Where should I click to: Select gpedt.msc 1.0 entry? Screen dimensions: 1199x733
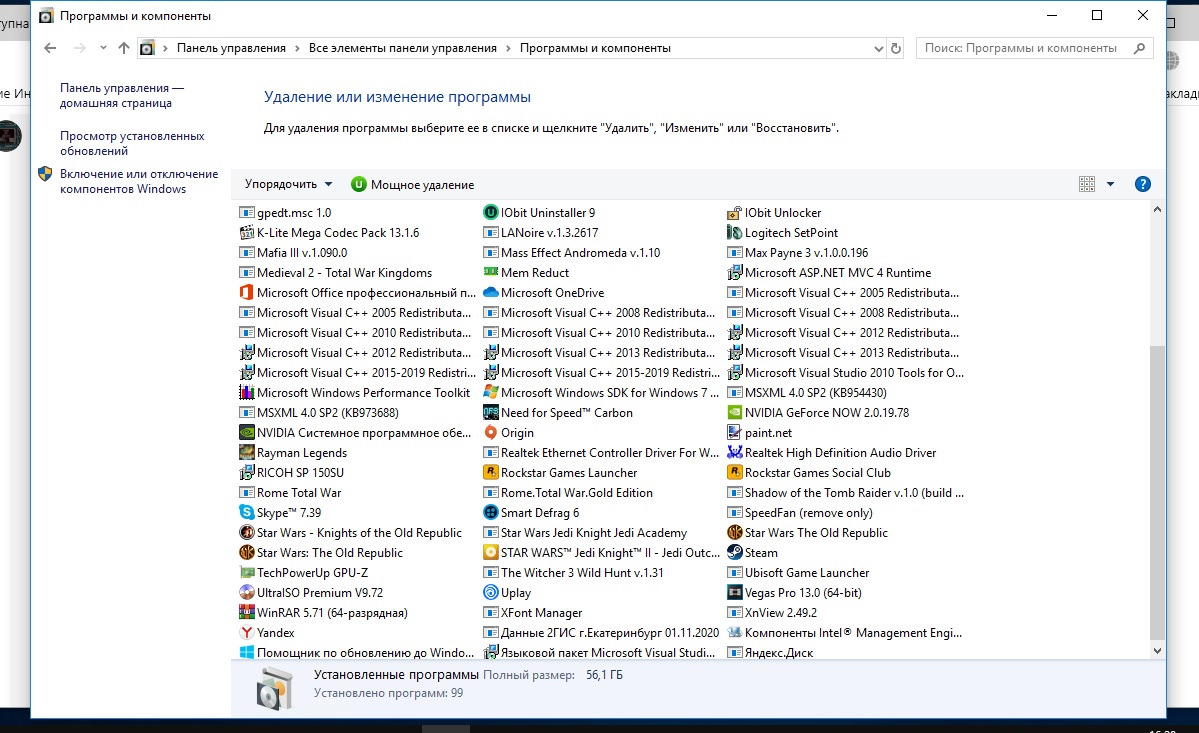[285, 212]
